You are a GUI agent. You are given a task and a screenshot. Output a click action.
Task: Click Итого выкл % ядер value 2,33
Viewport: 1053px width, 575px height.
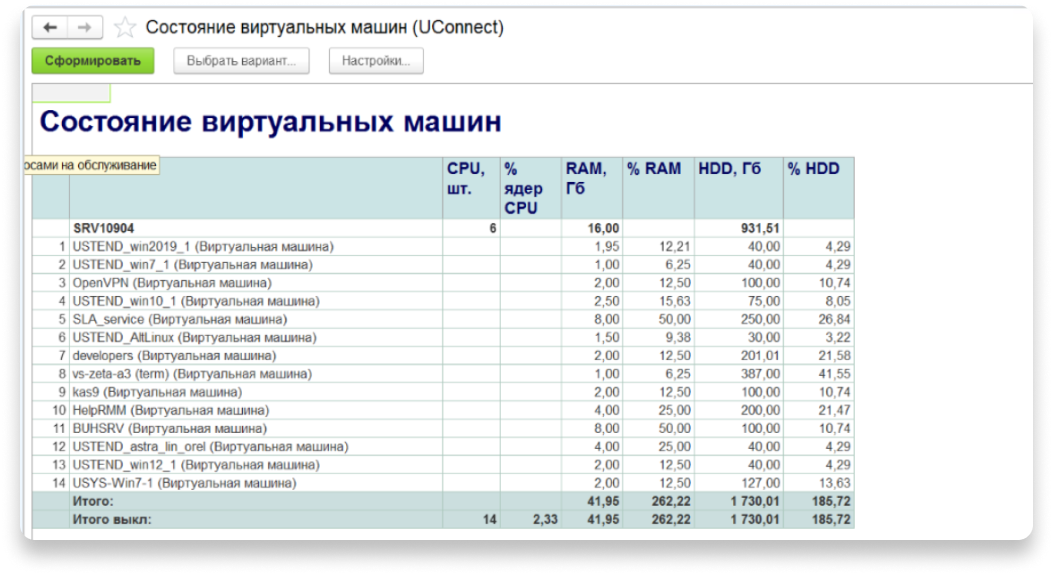(545, 519)
